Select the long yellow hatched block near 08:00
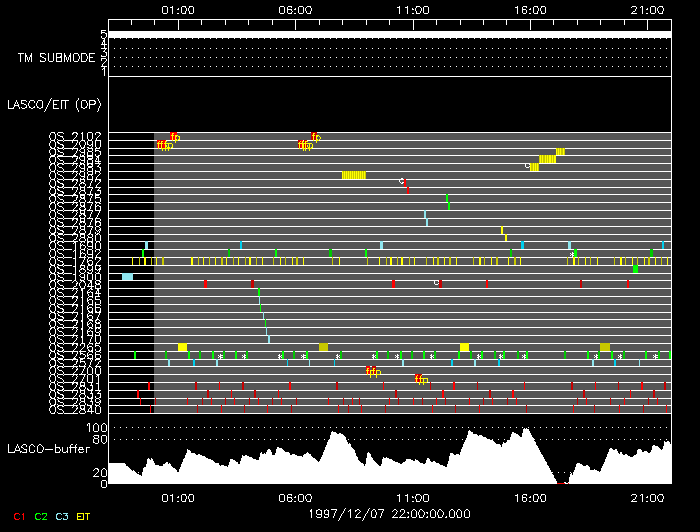700x532 pixels. pyautogui.click(x=354, y=175)
